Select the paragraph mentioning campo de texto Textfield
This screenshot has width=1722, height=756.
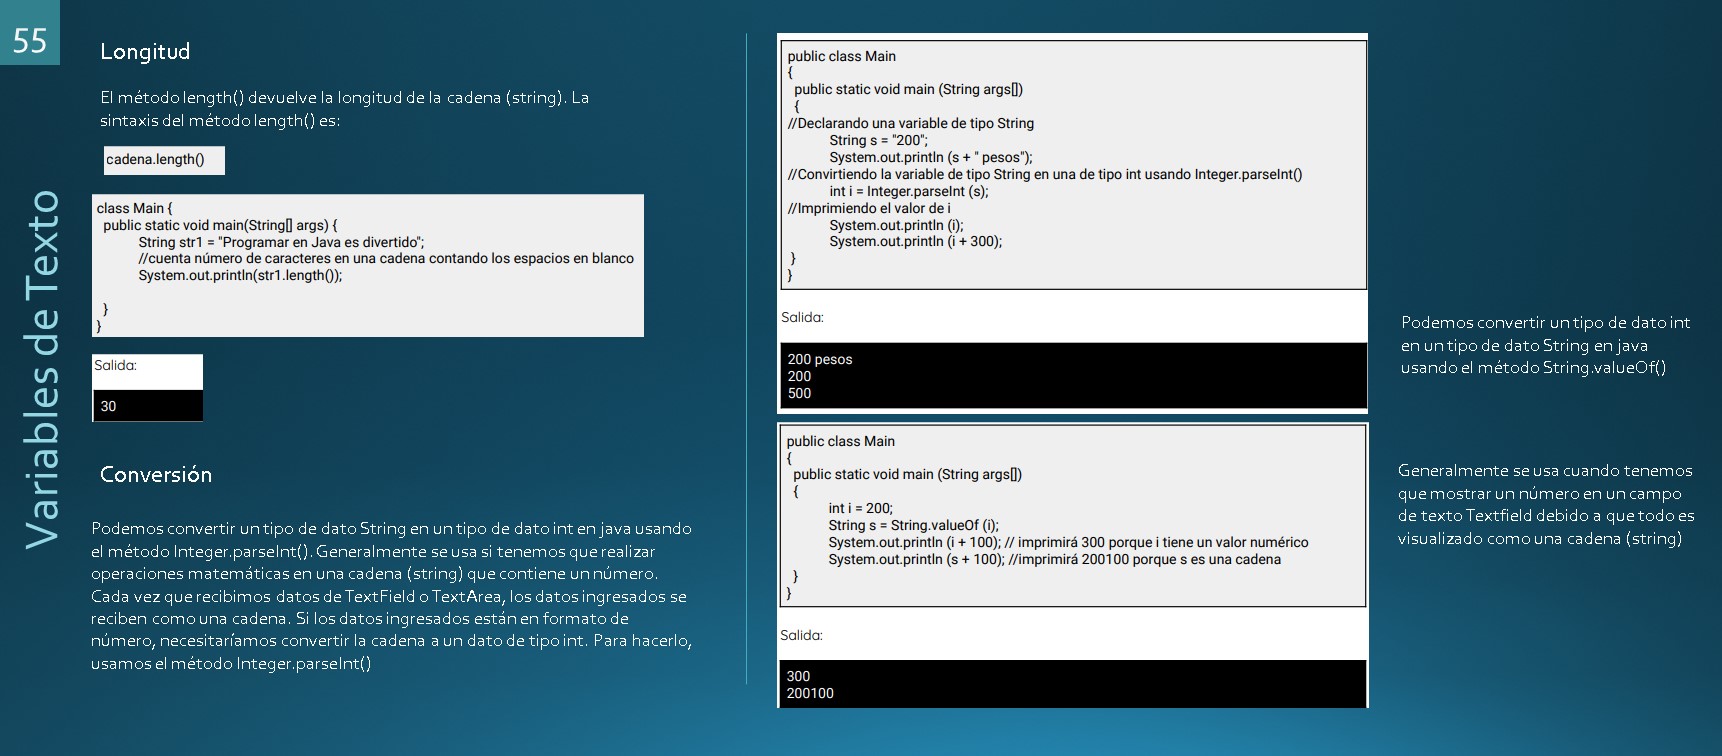1545,504
